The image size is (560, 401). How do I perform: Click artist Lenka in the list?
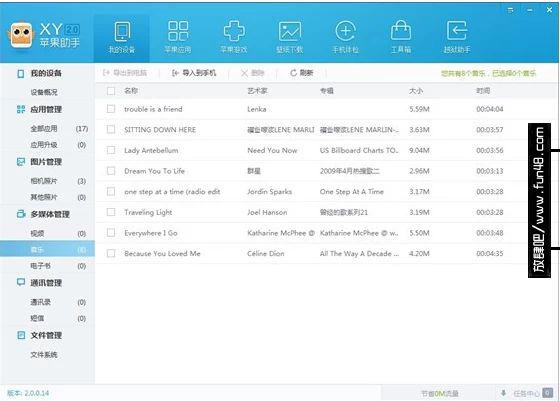[x=257, y=109]
